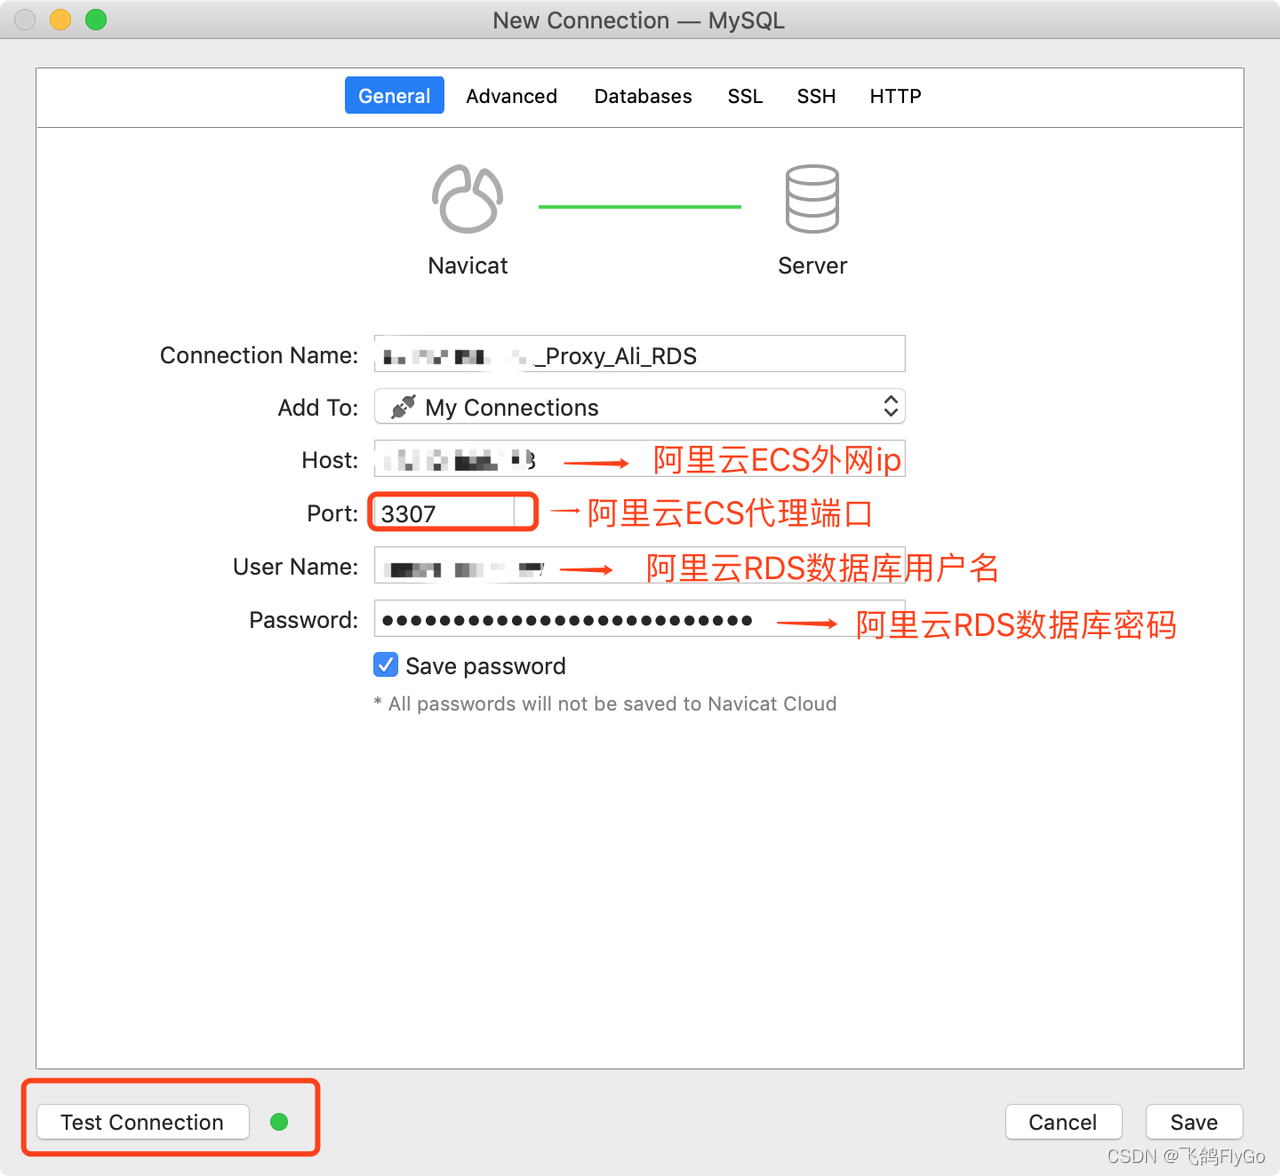Click the plug icon in Add To field
Viewport: 1280px width, 1176px height.
(x=403, y=407)
